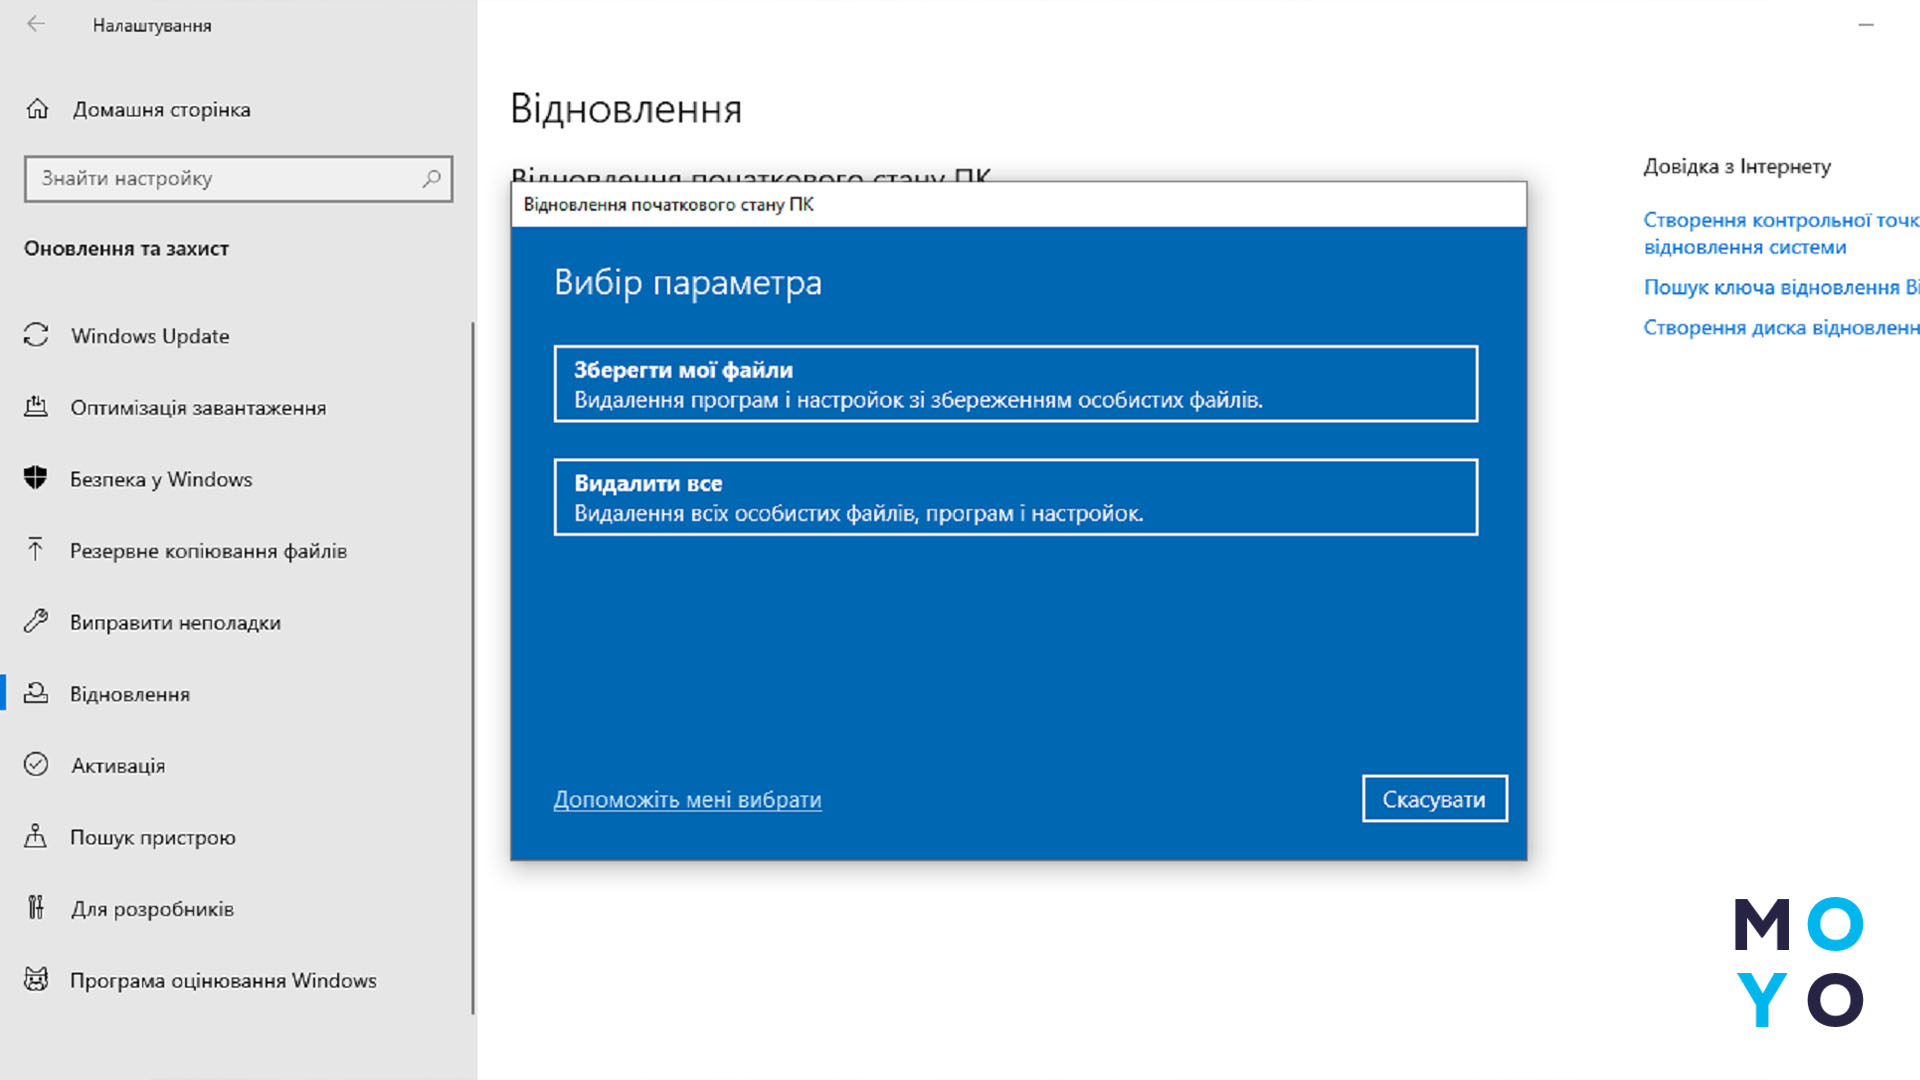
Task: Select Оптимізація завантаження sidebar icon
Action: pyautogui.click(x=36, y=406)
